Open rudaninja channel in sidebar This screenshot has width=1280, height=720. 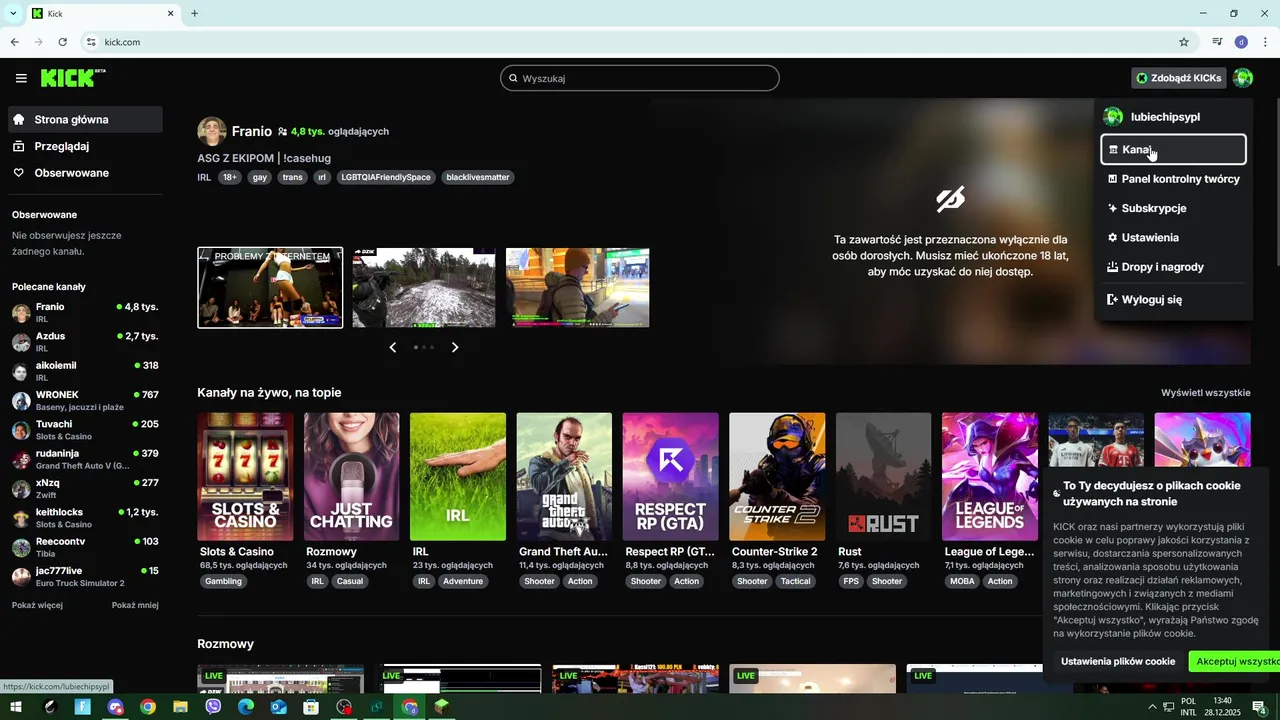(85, 459)
